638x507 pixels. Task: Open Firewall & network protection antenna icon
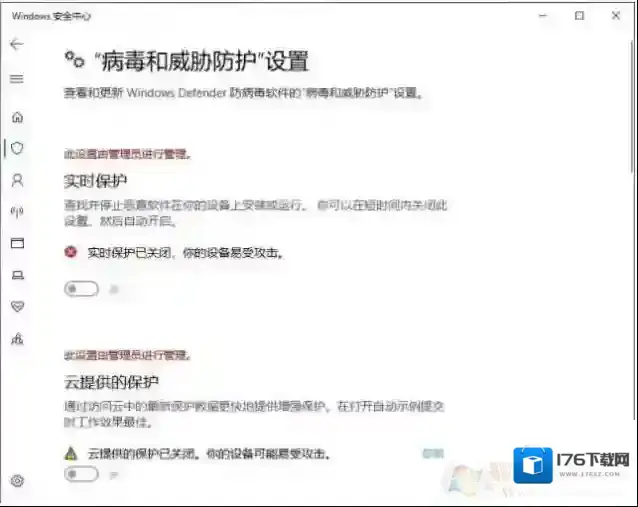pos(17,212)
